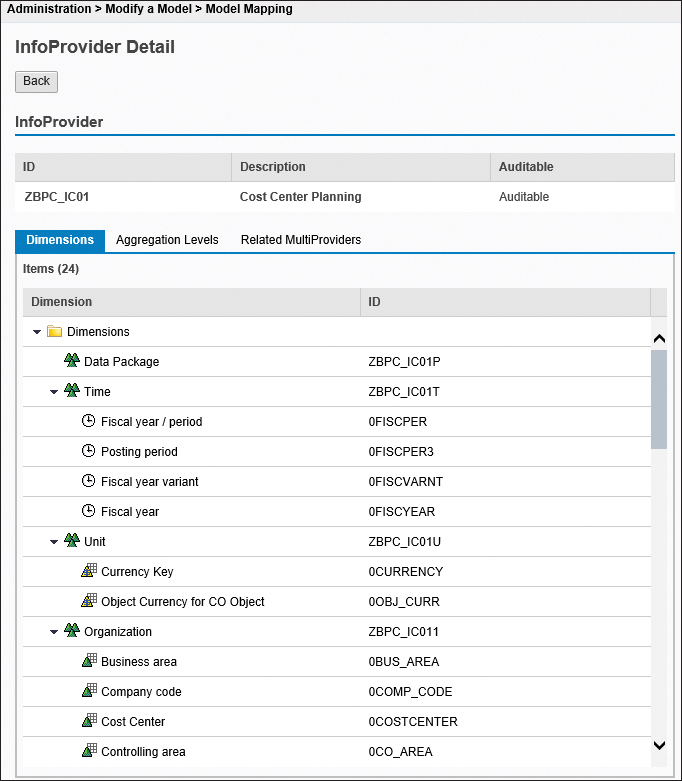The height and width of the screenshot is (781, 682).
Task: Select the Data Package row label
Action: [x=122, y=362]
